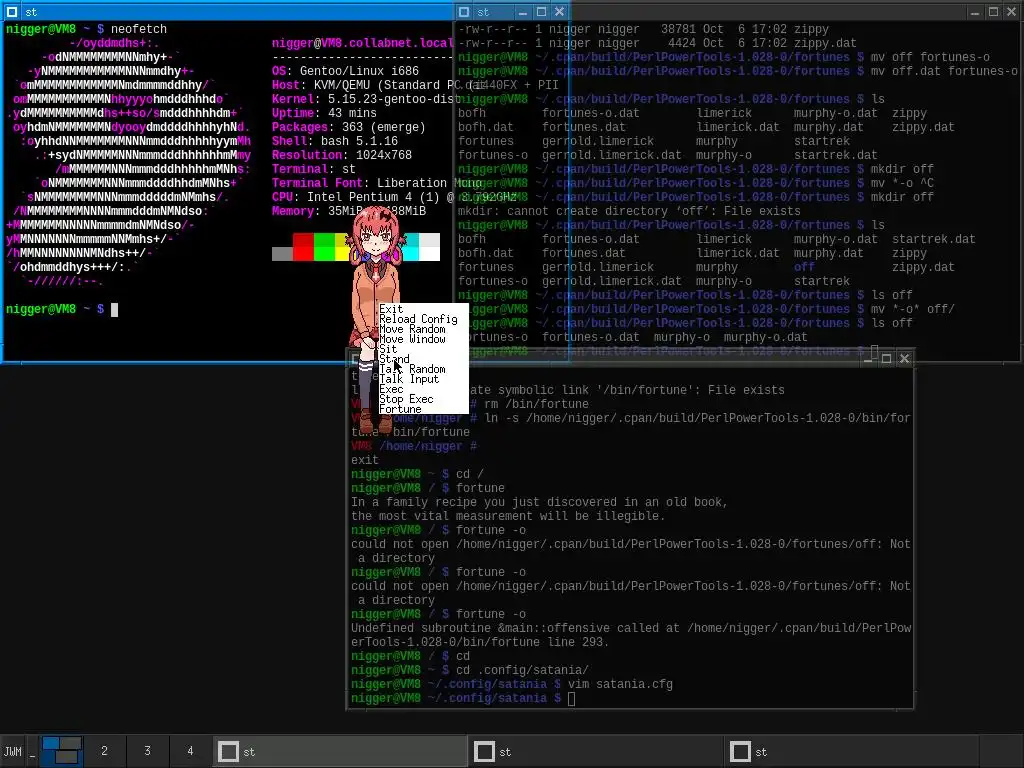This screenshot has height=768, width=1024.
Task: Click the 'rm /bin/fortune' command text
Action: 536,404
